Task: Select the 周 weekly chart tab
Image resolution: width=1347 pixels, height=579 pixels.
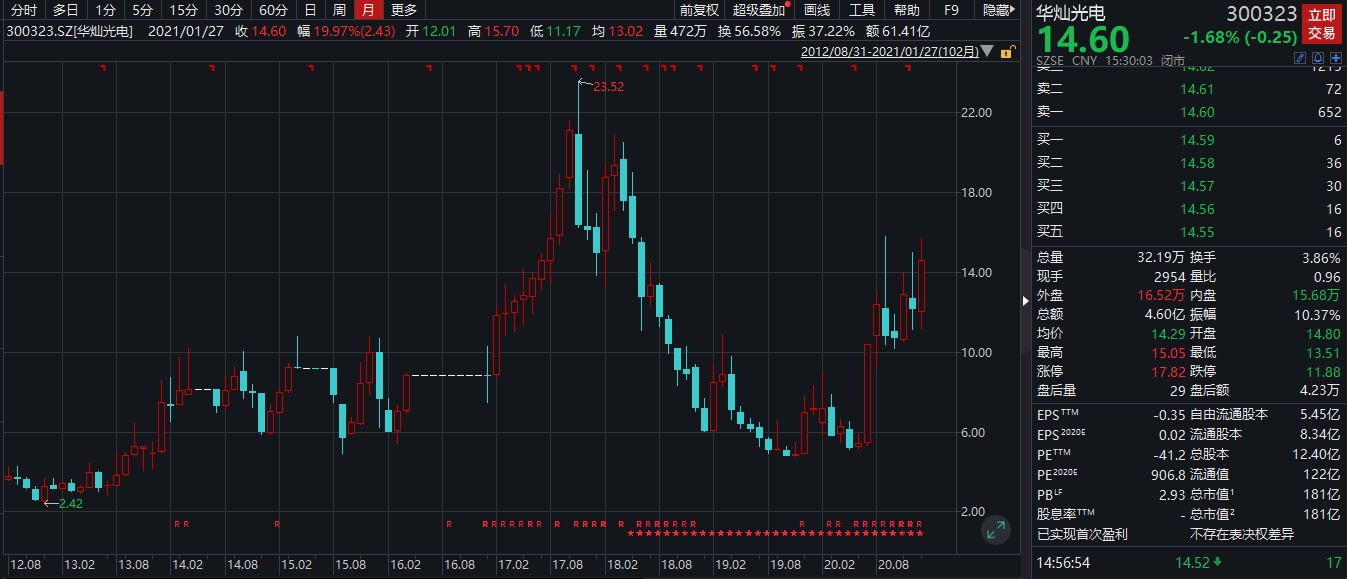Action: coord(340,10)
